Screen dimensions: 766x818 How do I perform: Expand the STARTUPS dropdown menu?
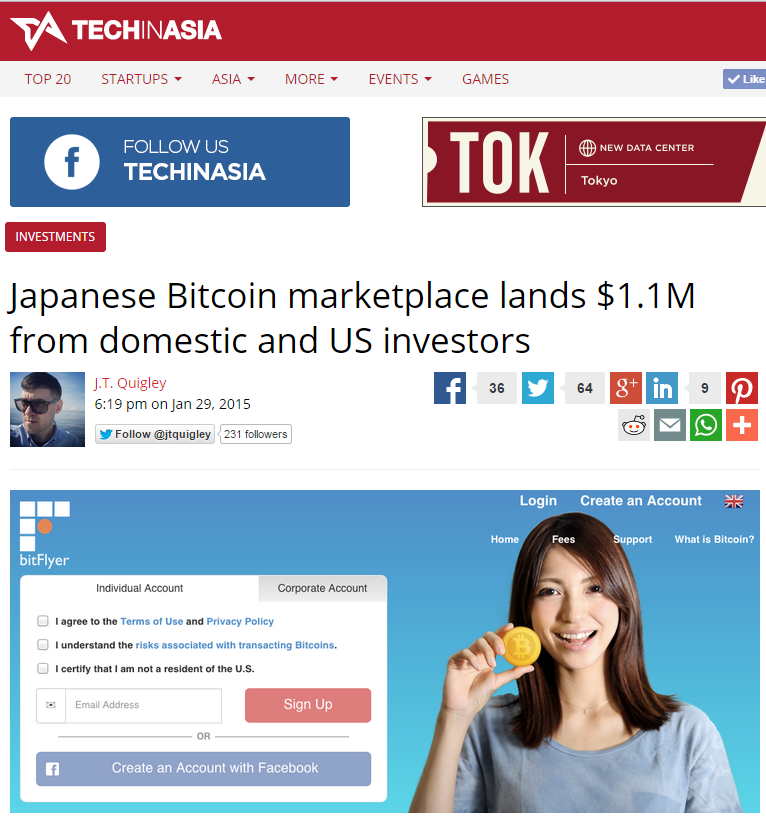click(x=141, y=79)
